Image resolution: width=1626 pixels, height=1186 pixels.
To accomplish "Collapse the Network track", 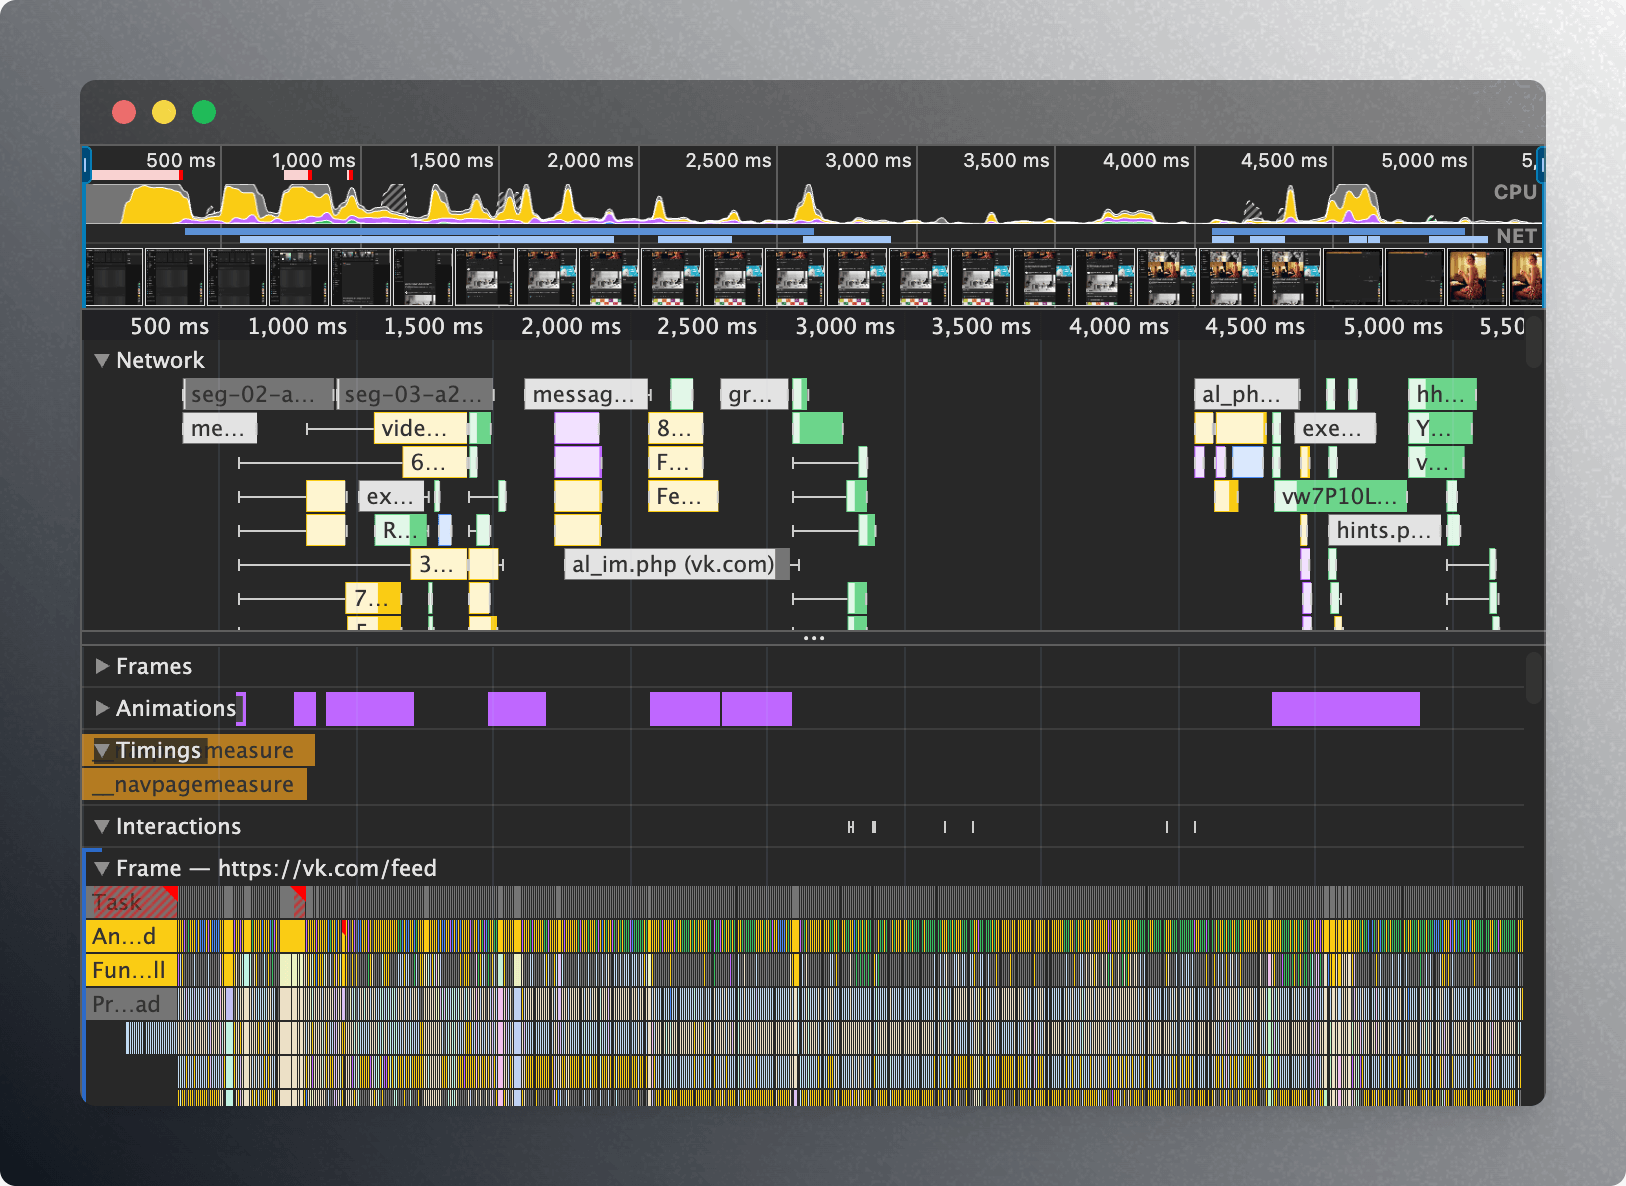I will pyautogui.click(x=101, y=361).
